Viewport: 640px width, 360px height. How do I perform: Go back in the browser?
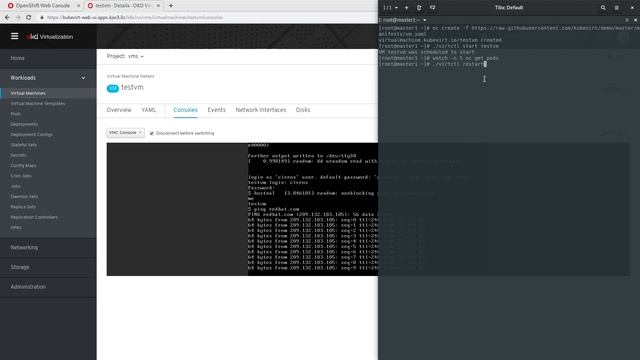(7, 18)
